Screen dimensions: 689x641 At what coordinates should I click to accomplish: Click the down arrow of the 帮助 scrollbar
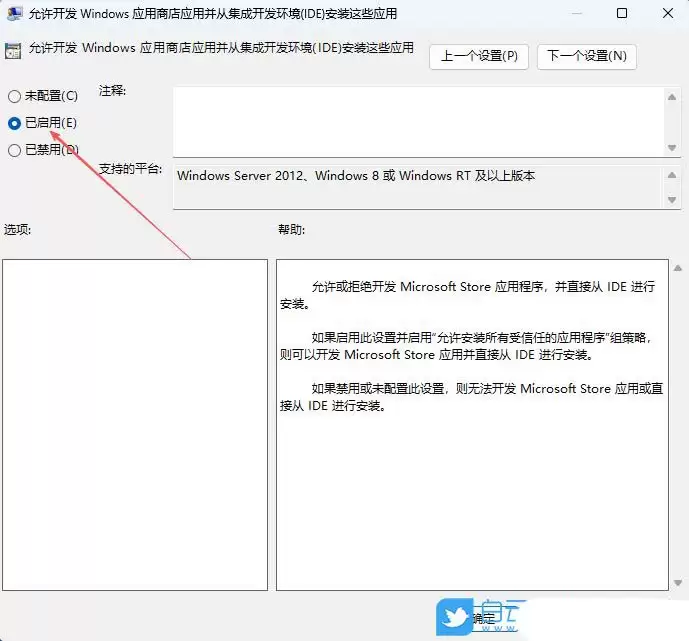(x=678, y=583)
